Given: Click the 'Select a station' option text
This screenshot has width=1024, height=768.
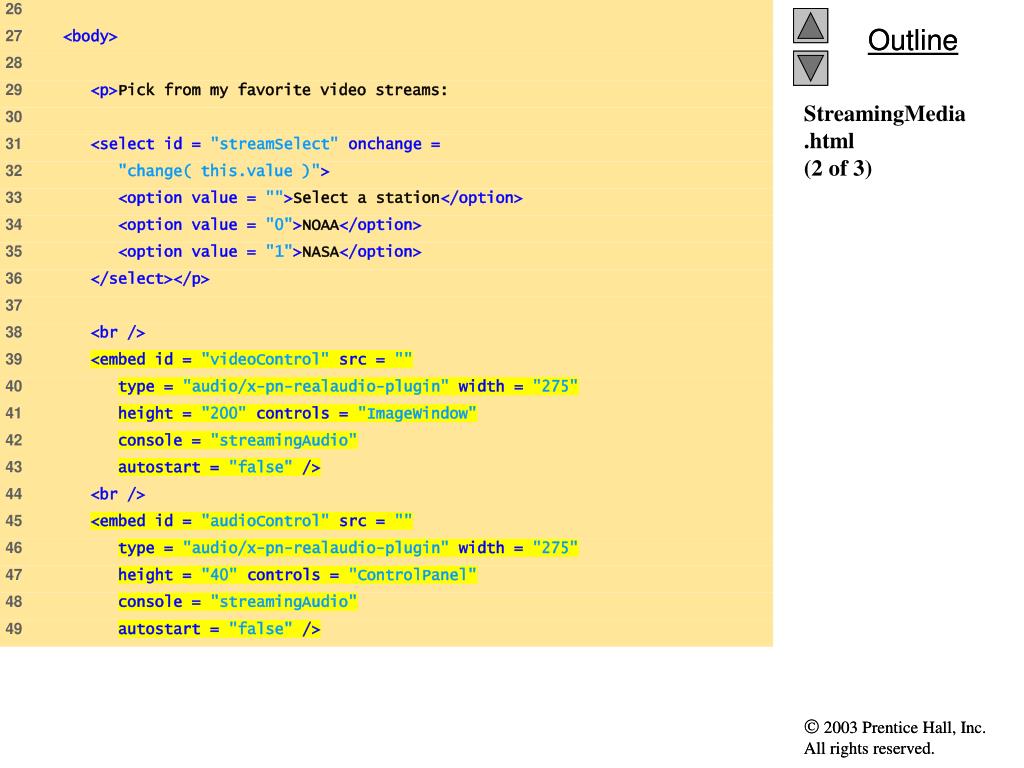Looking at the screenshot, I should point(366,197).
